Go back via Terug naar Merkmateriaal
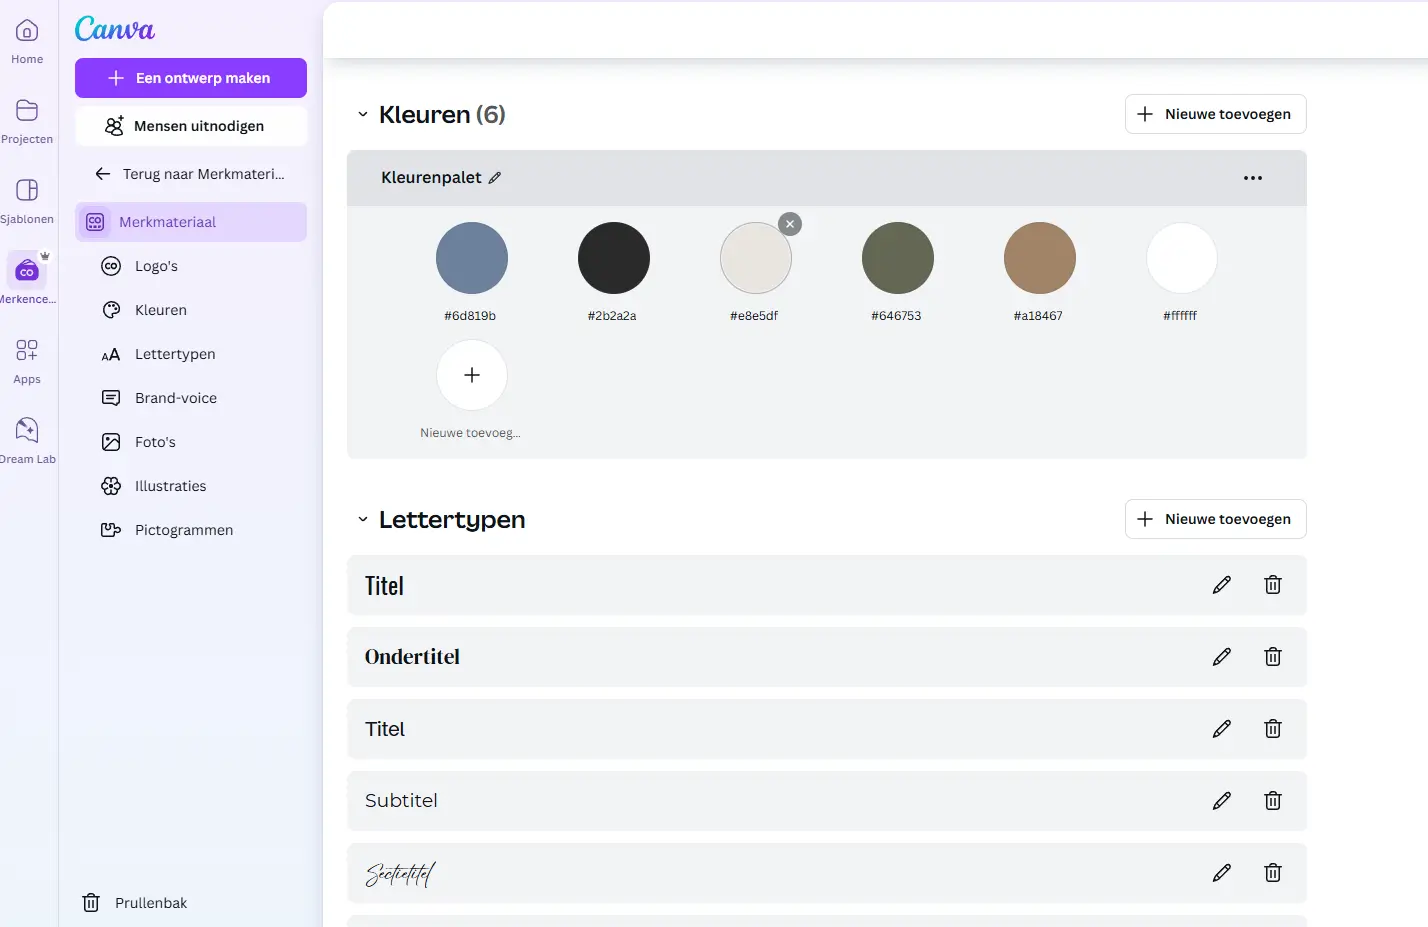The image size is (1428, 927). click(x=190, y=174)
